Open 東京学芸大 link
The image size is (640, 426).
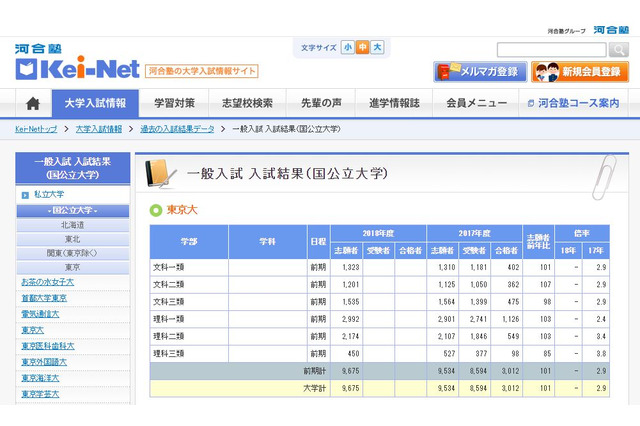click(x=40, y=394)
